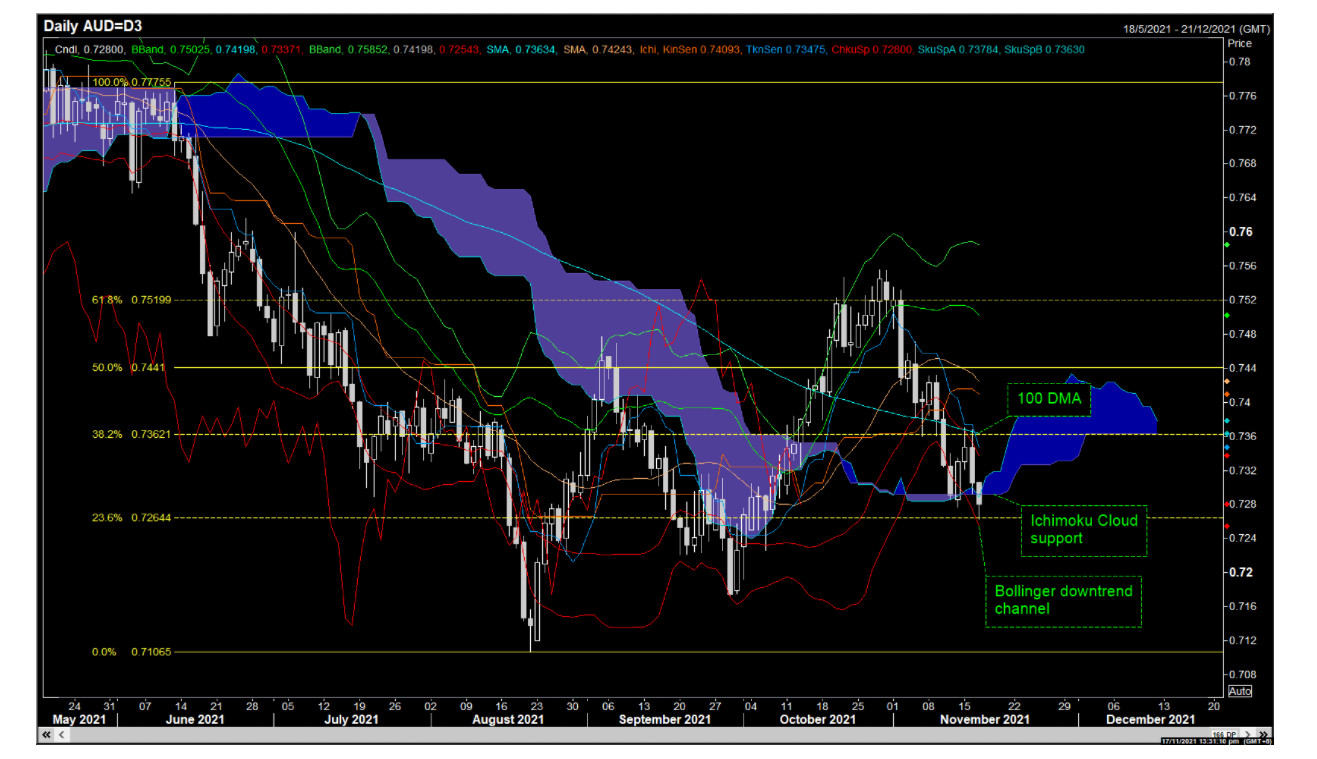Select the second BBand 0.75852 legend entry
This screenshot has width=1317, height=759.
[348, 49]
